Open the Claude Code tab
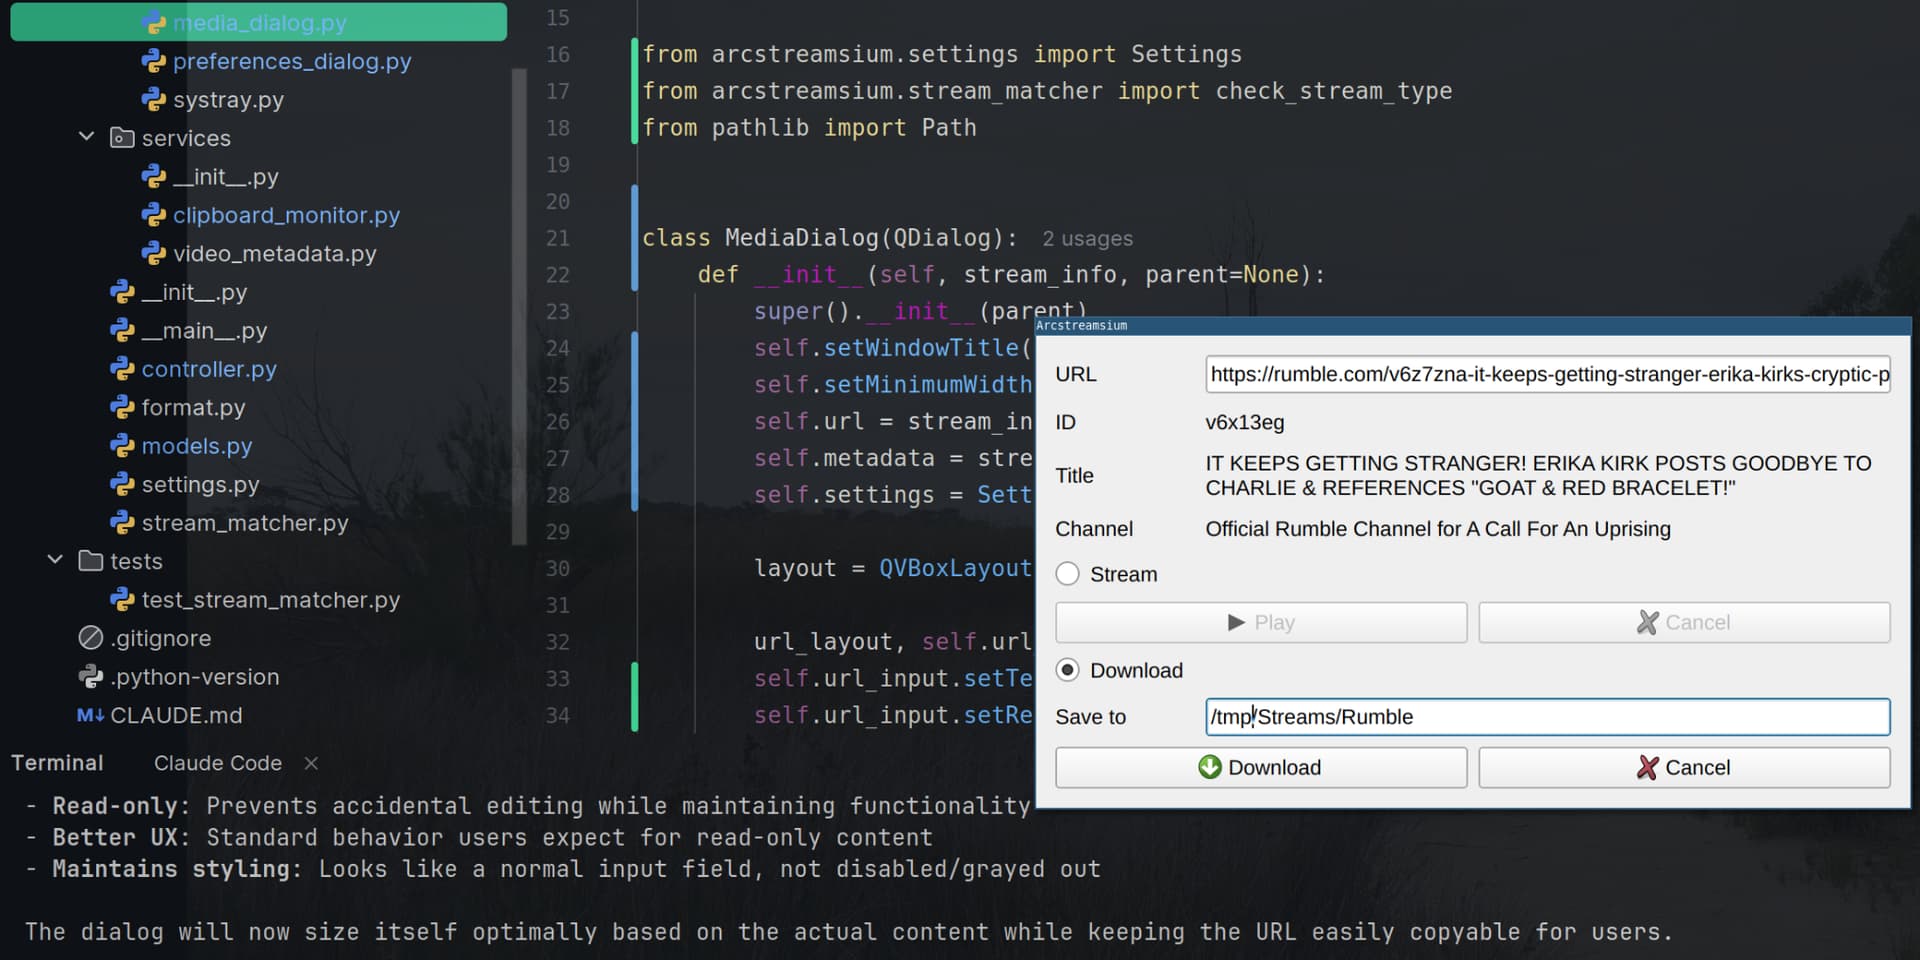The image size is (1920, 960). click(217, 763)
